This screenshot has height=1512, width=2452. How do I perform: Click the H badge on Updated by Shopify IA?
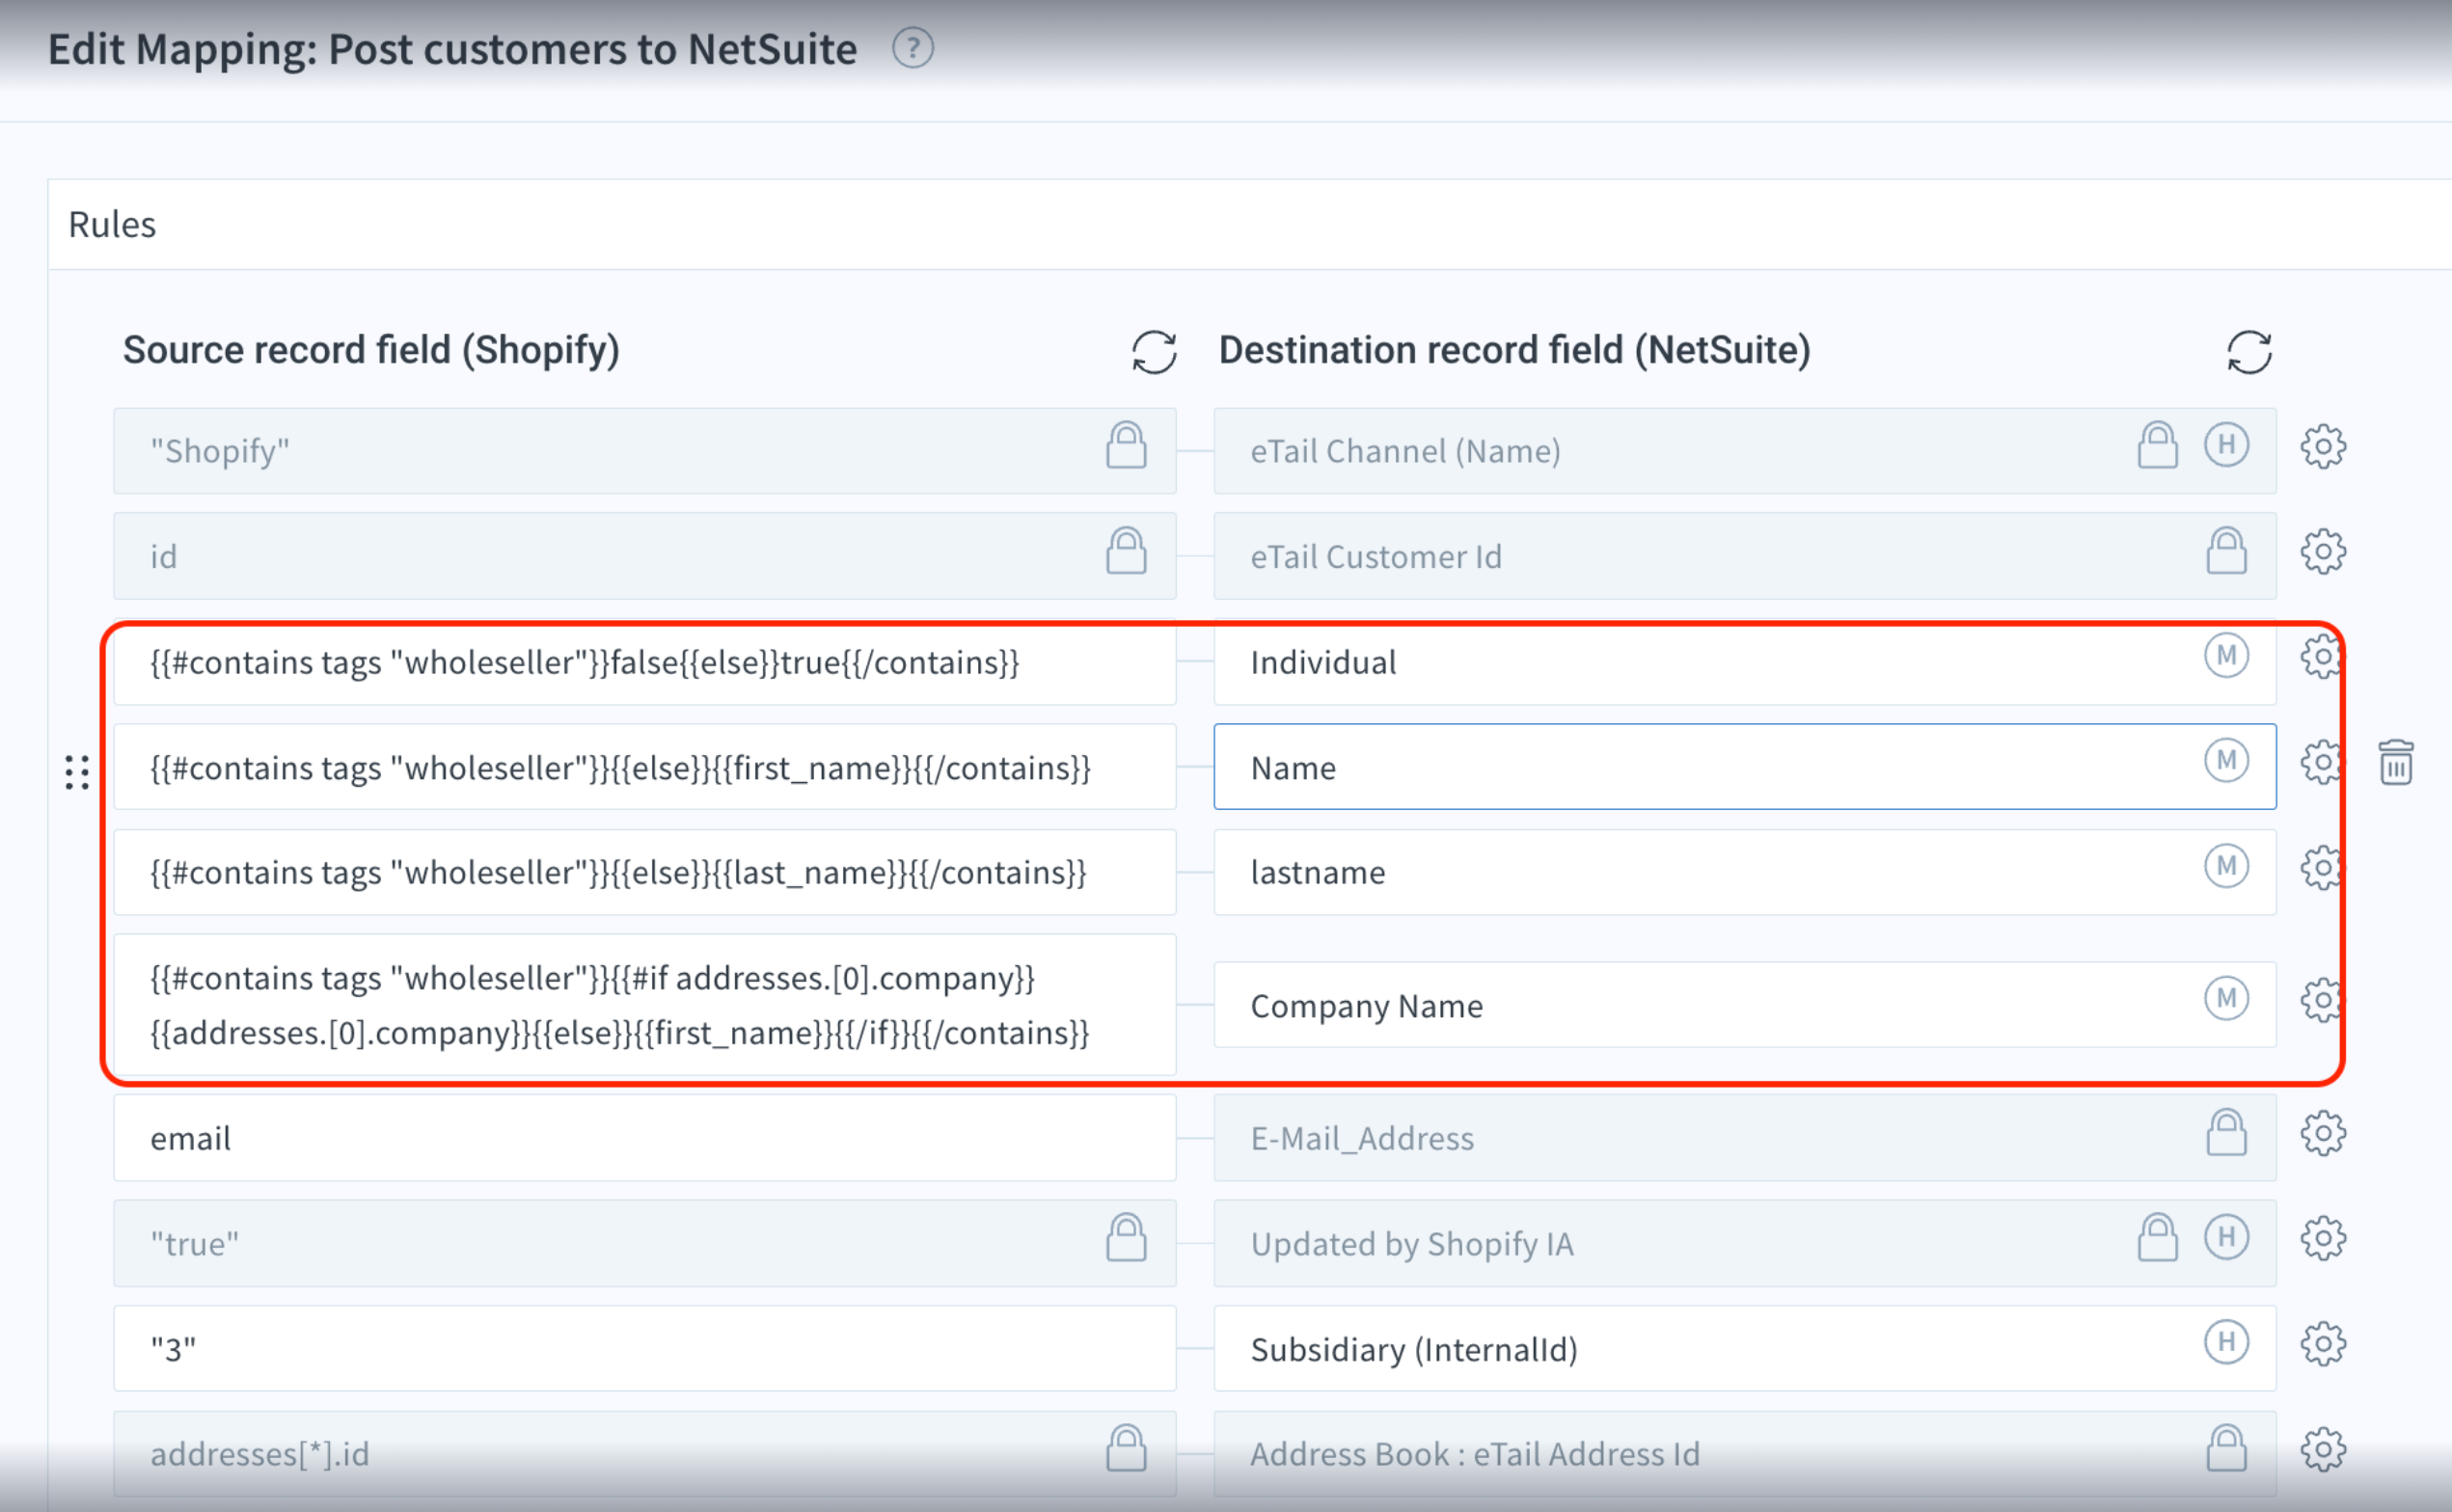(x=2226, y=1236)
